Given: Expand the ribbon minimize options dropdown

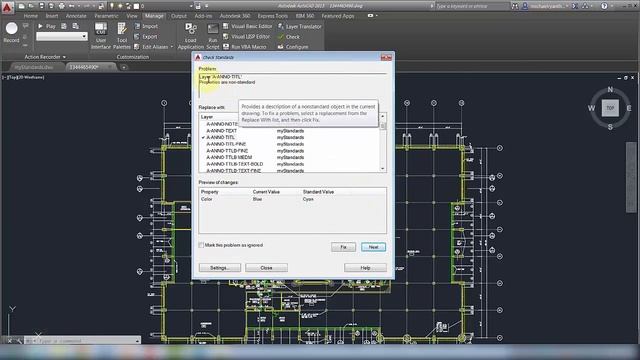Looking at the screenshot, I should 376,16.
